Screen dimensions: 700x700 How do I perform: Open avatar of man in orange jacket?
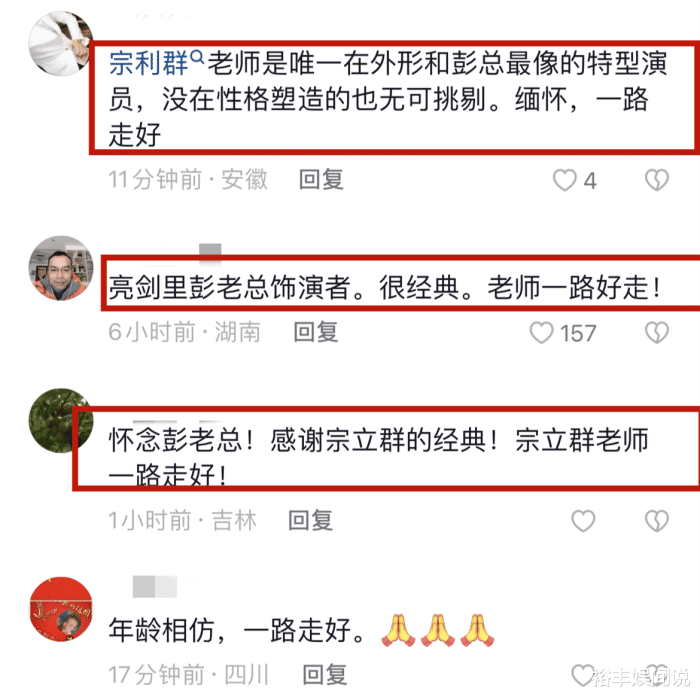(x=61, y=268)
